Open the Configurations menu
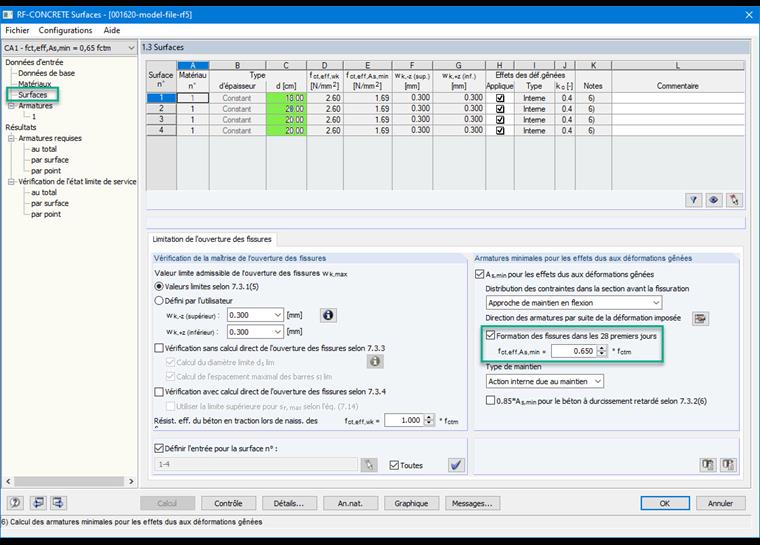This screenshot has width=760, height=545. [65, 30]
